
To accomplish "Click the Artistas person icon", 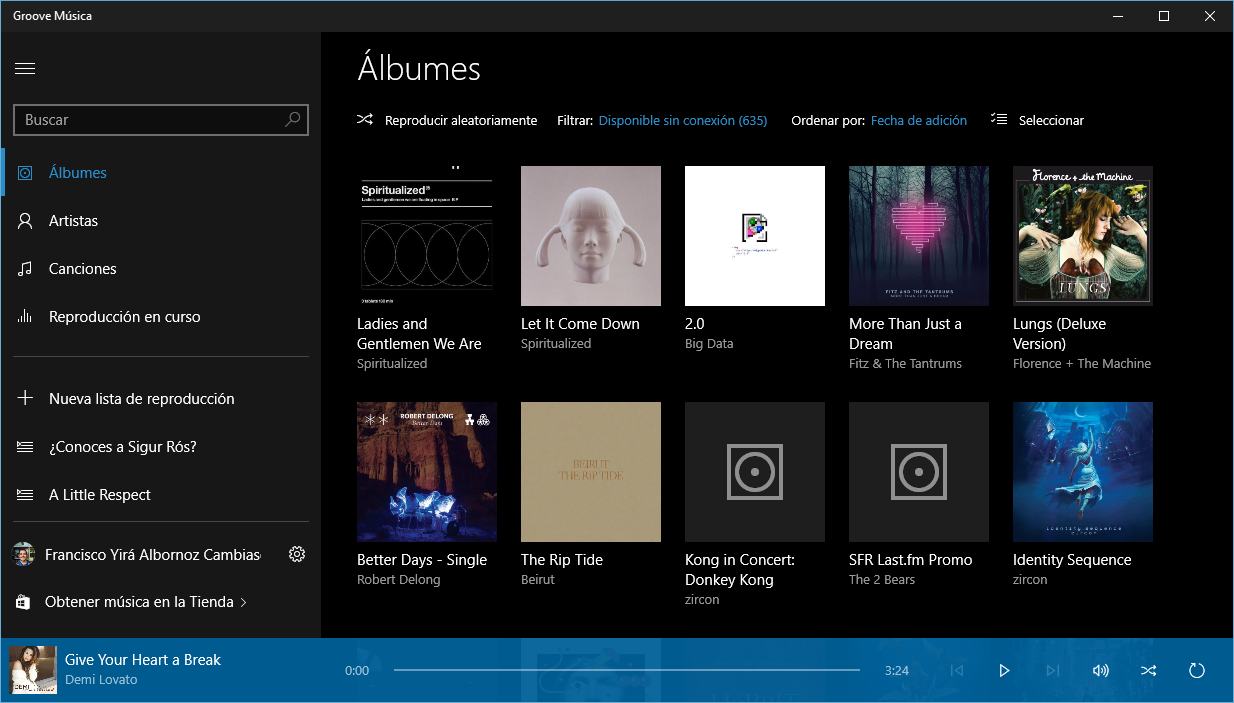I will point(25,221).
